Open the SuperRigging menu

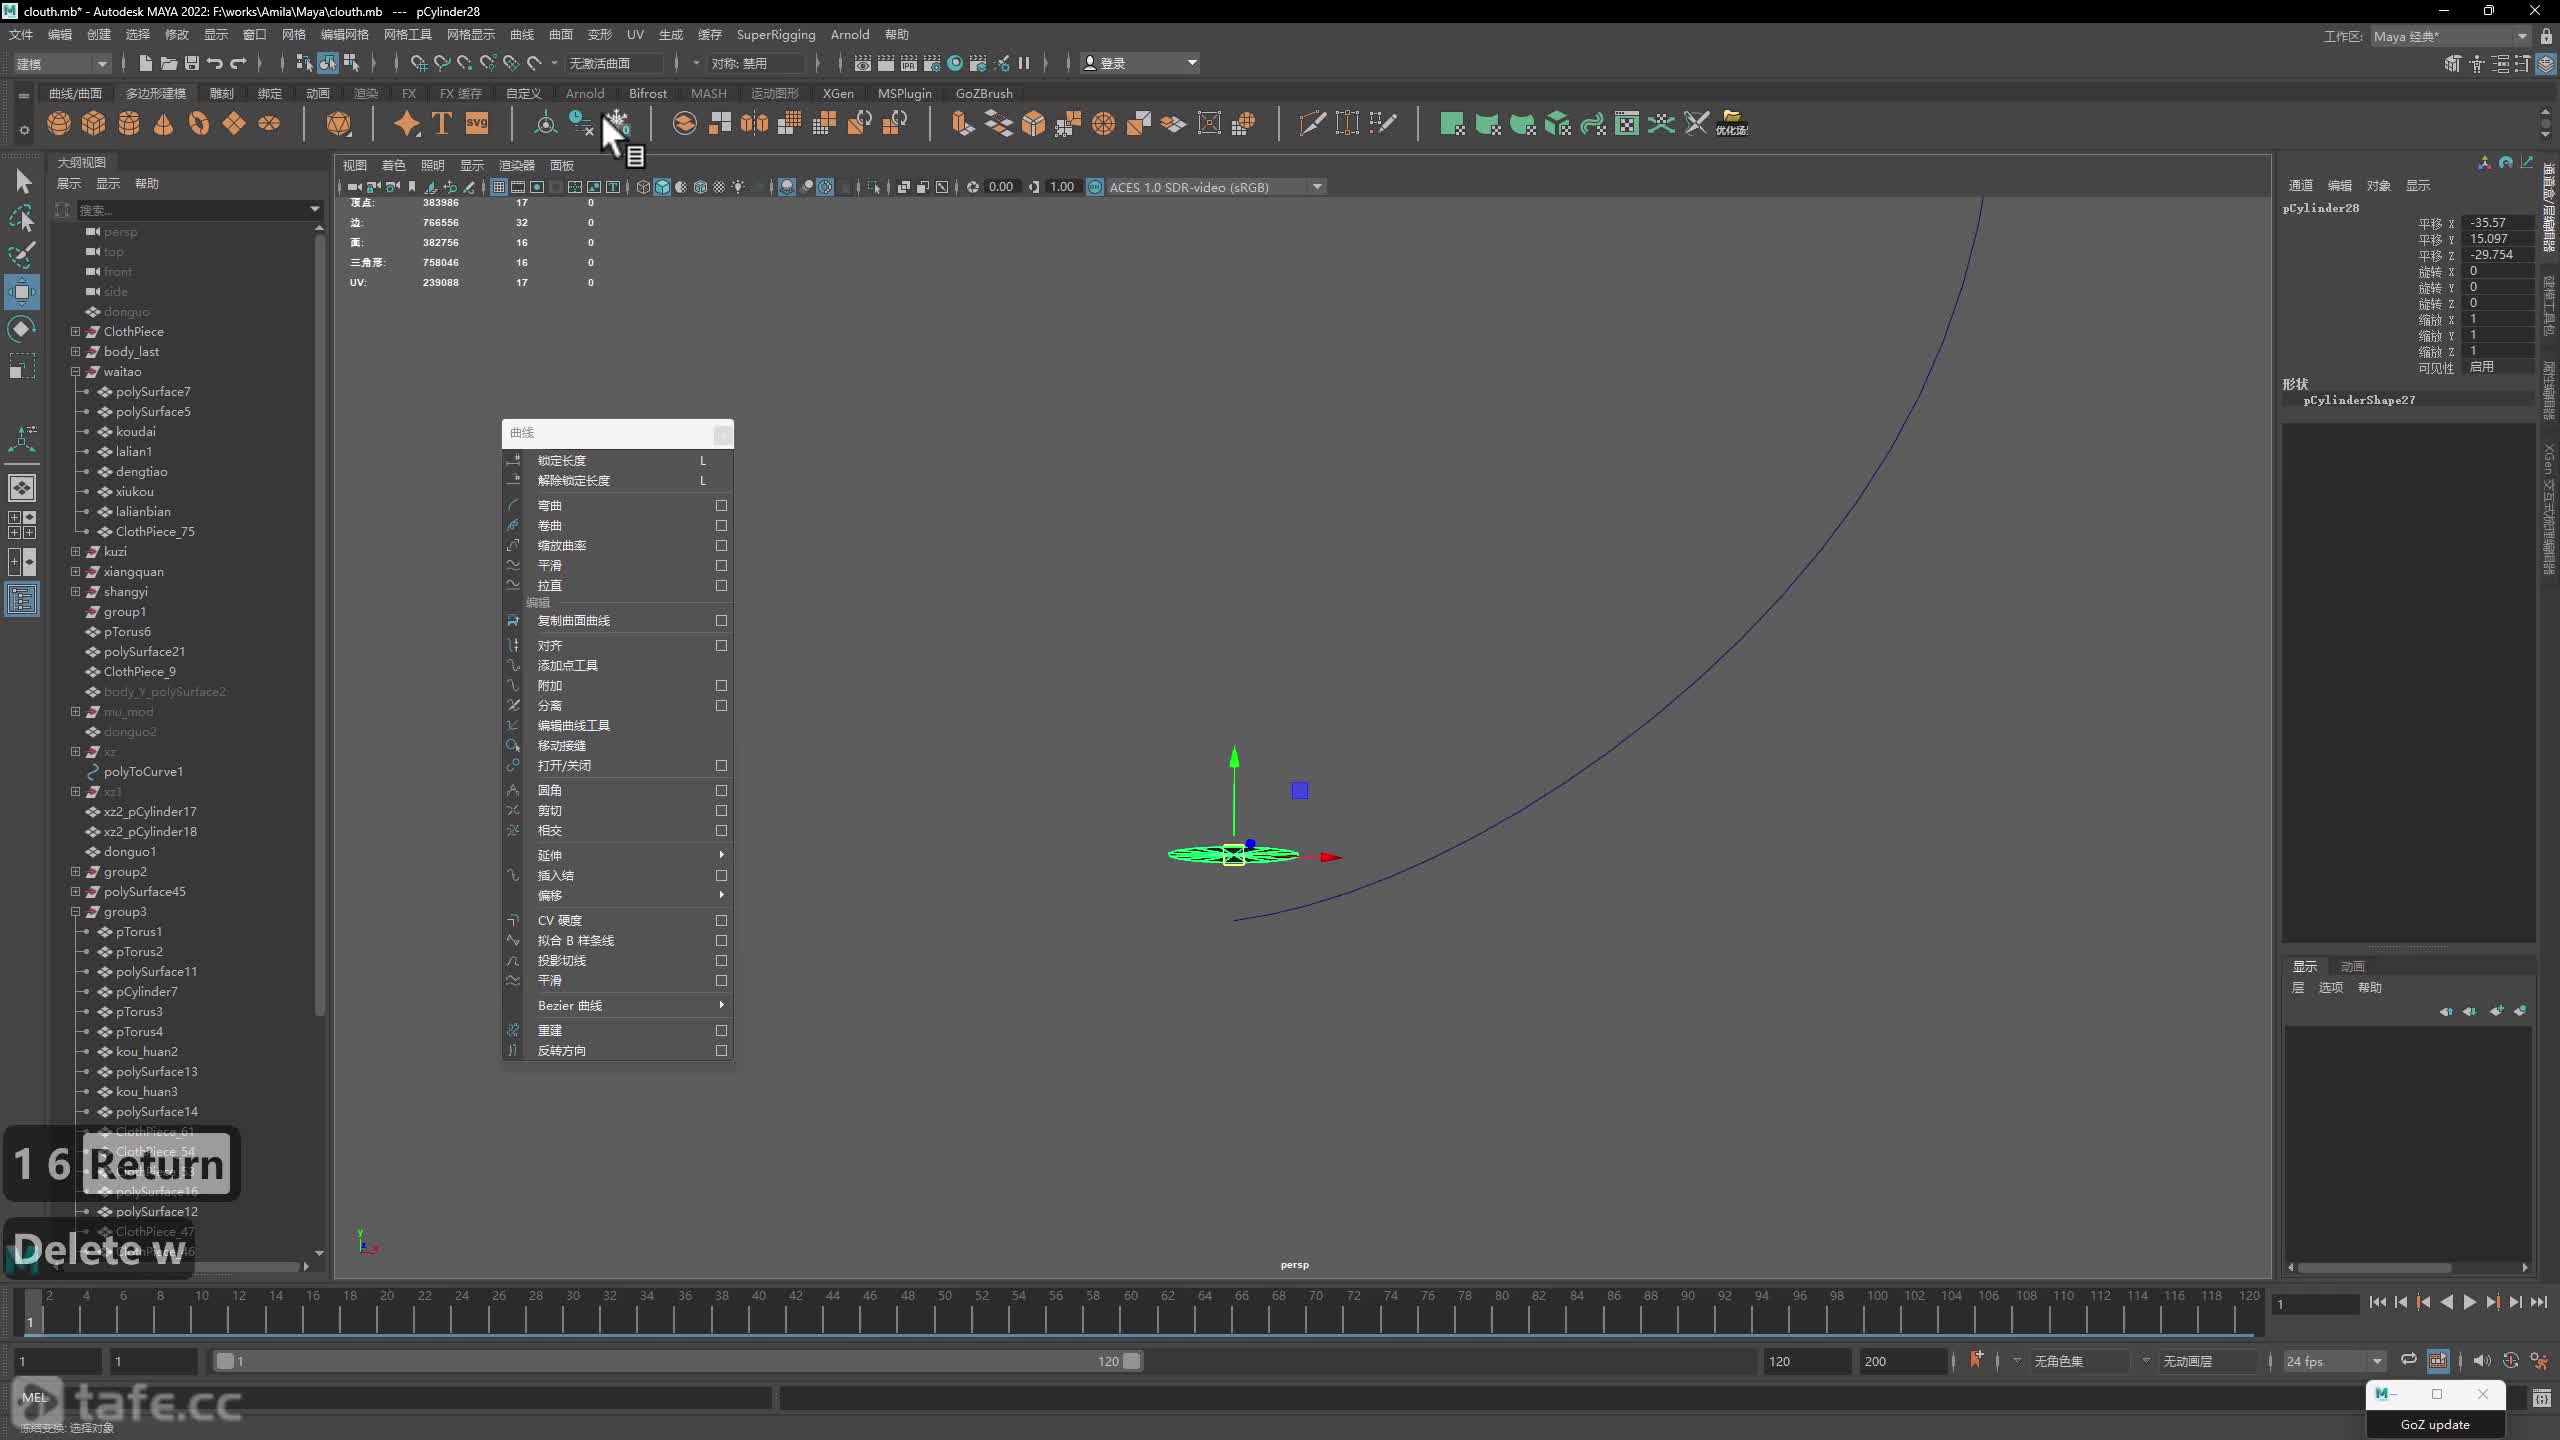click(x=776, y=35)
